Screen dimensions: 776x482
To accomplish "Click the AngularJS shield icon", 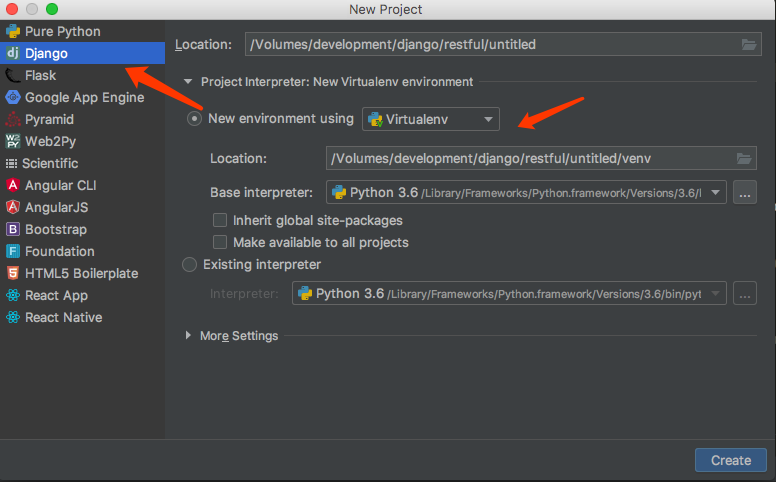I will pos(12,207).
